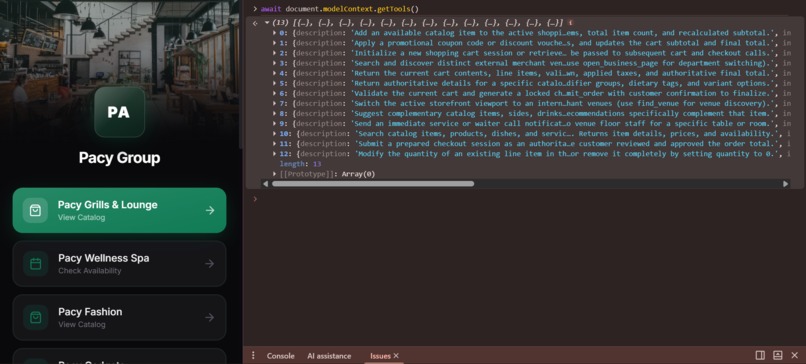Close the Issues tab with its X
Viewport: 806px width, 364px height.
click(396, 356)
